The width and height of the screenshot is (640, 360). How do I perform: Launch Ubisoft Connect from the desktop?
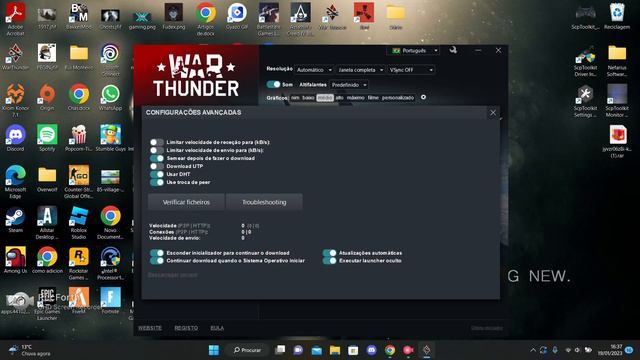[x=110, y=60]
